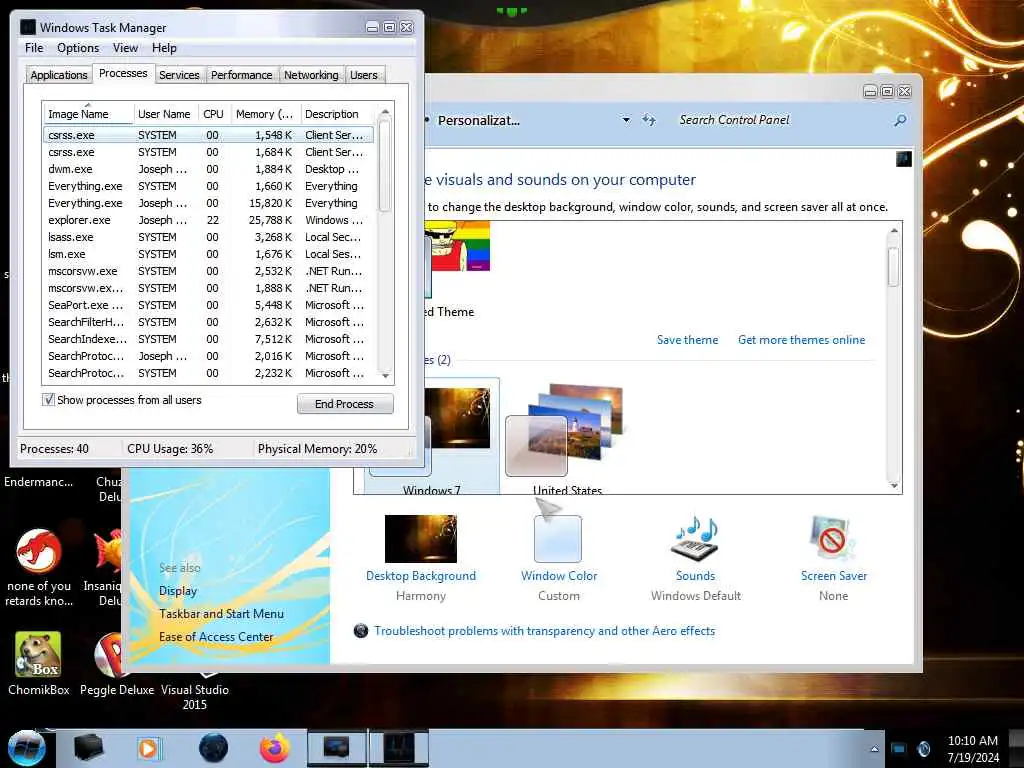Open Troubleshoot transparency and Aero effects link
The height and width of the screenshot is (768, 1024).
[544, 631]
